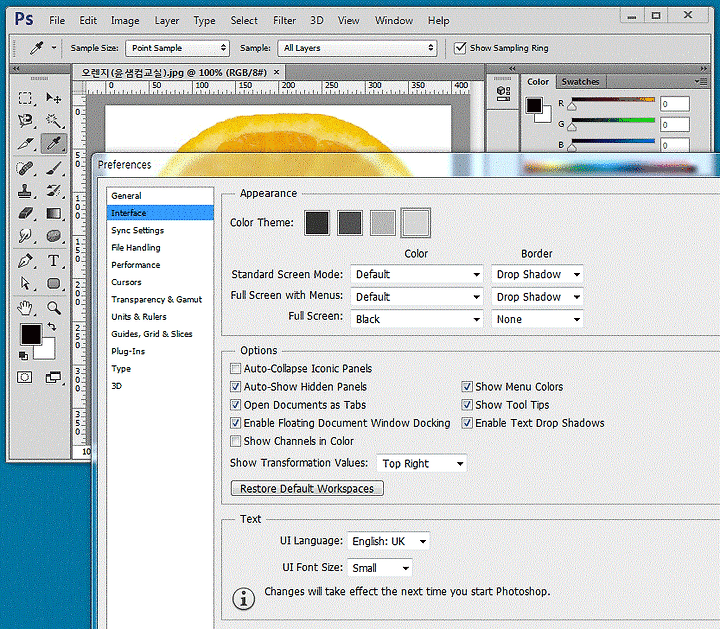Enable Show Channels in Color
This screenshot has width=720, height=629.
click(235, 441)
